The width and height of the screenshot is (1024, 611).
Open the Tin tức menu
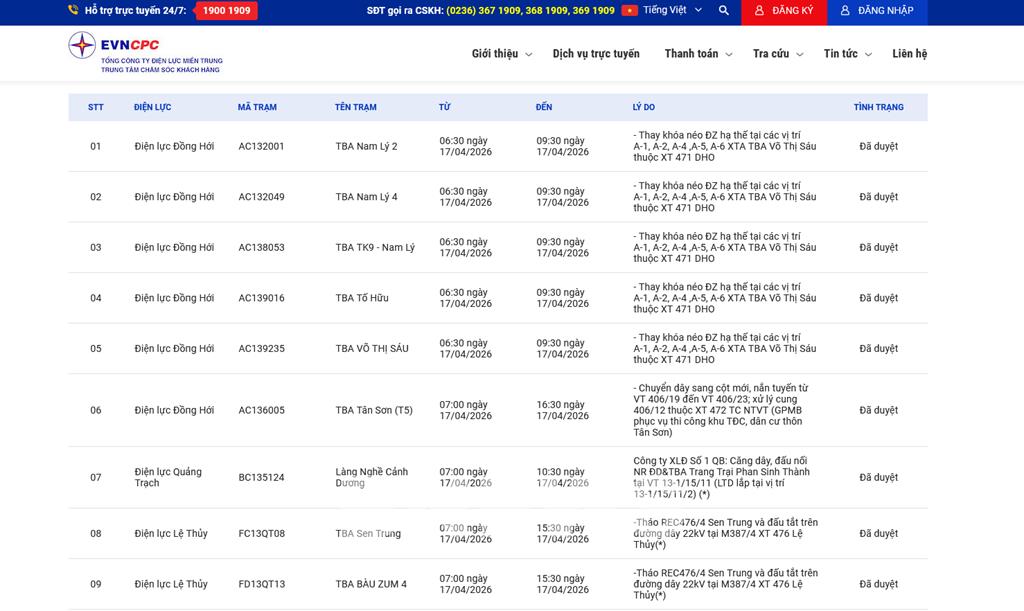coord(847,54)
